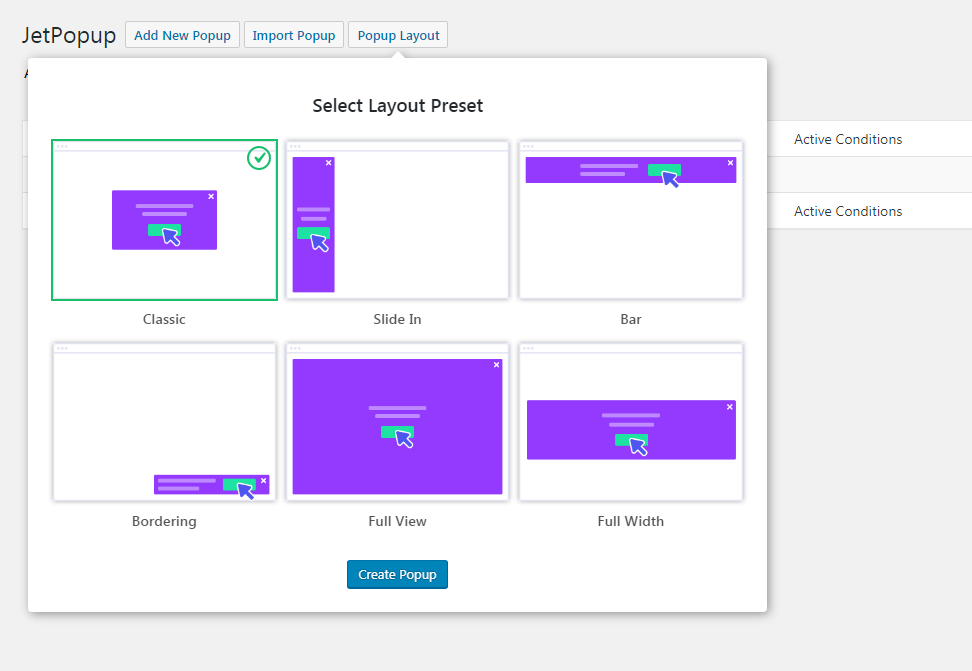Click the X icon in Classic preview
This screenshot has width=972, height=671.
click(211, 196)
